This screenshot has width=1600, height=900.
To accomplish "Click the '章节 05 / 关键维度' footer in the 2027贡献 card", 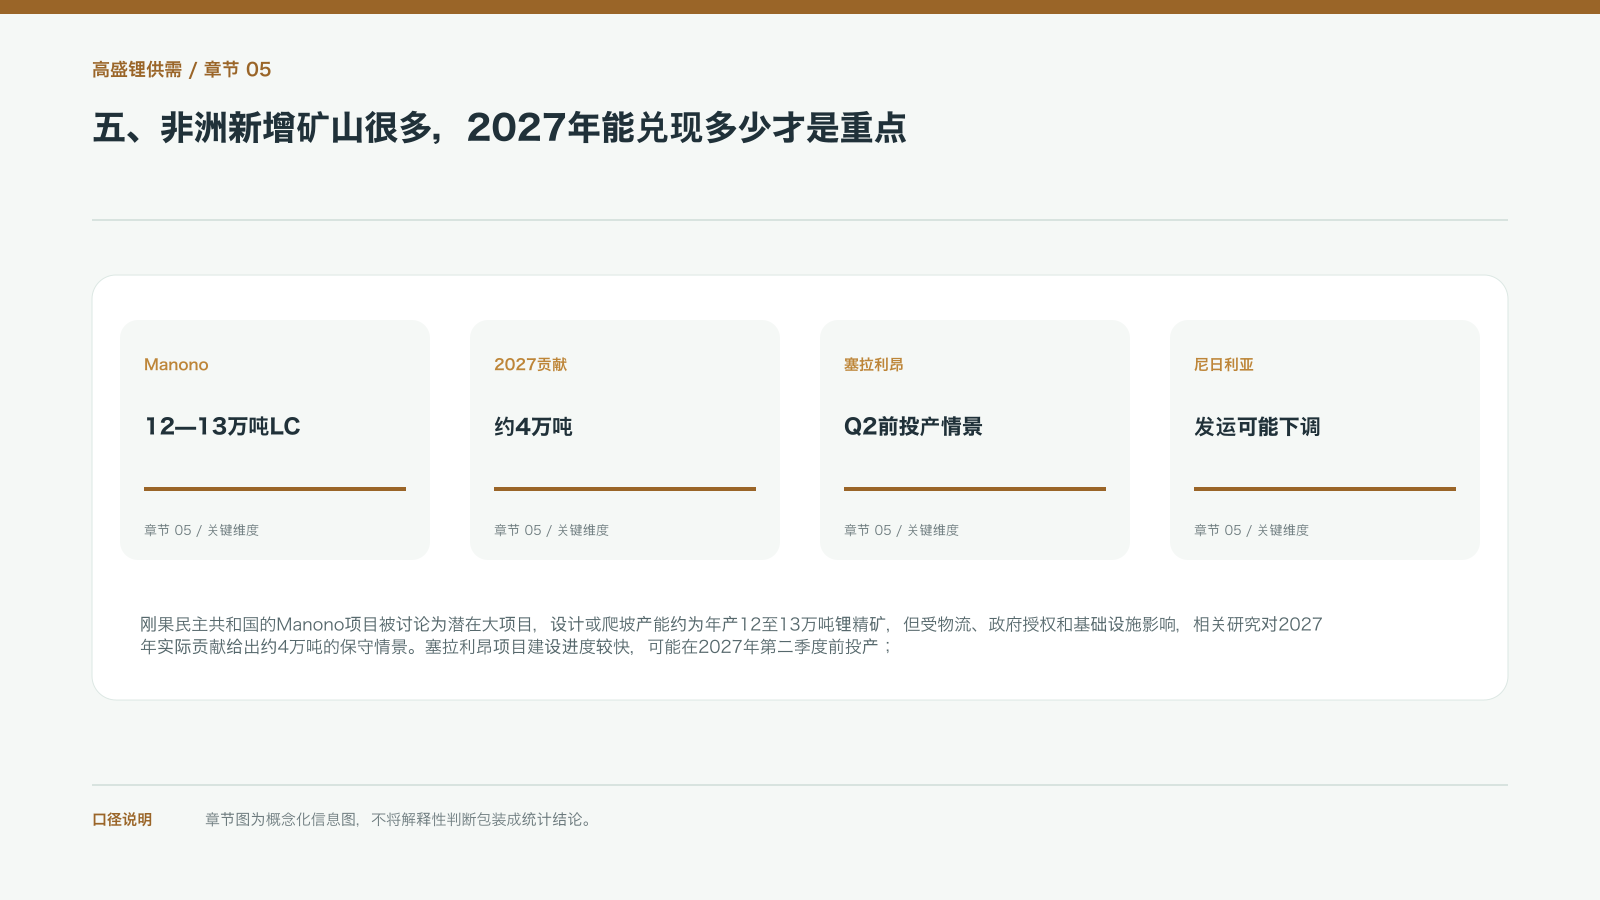I will (x=551, y=530).
